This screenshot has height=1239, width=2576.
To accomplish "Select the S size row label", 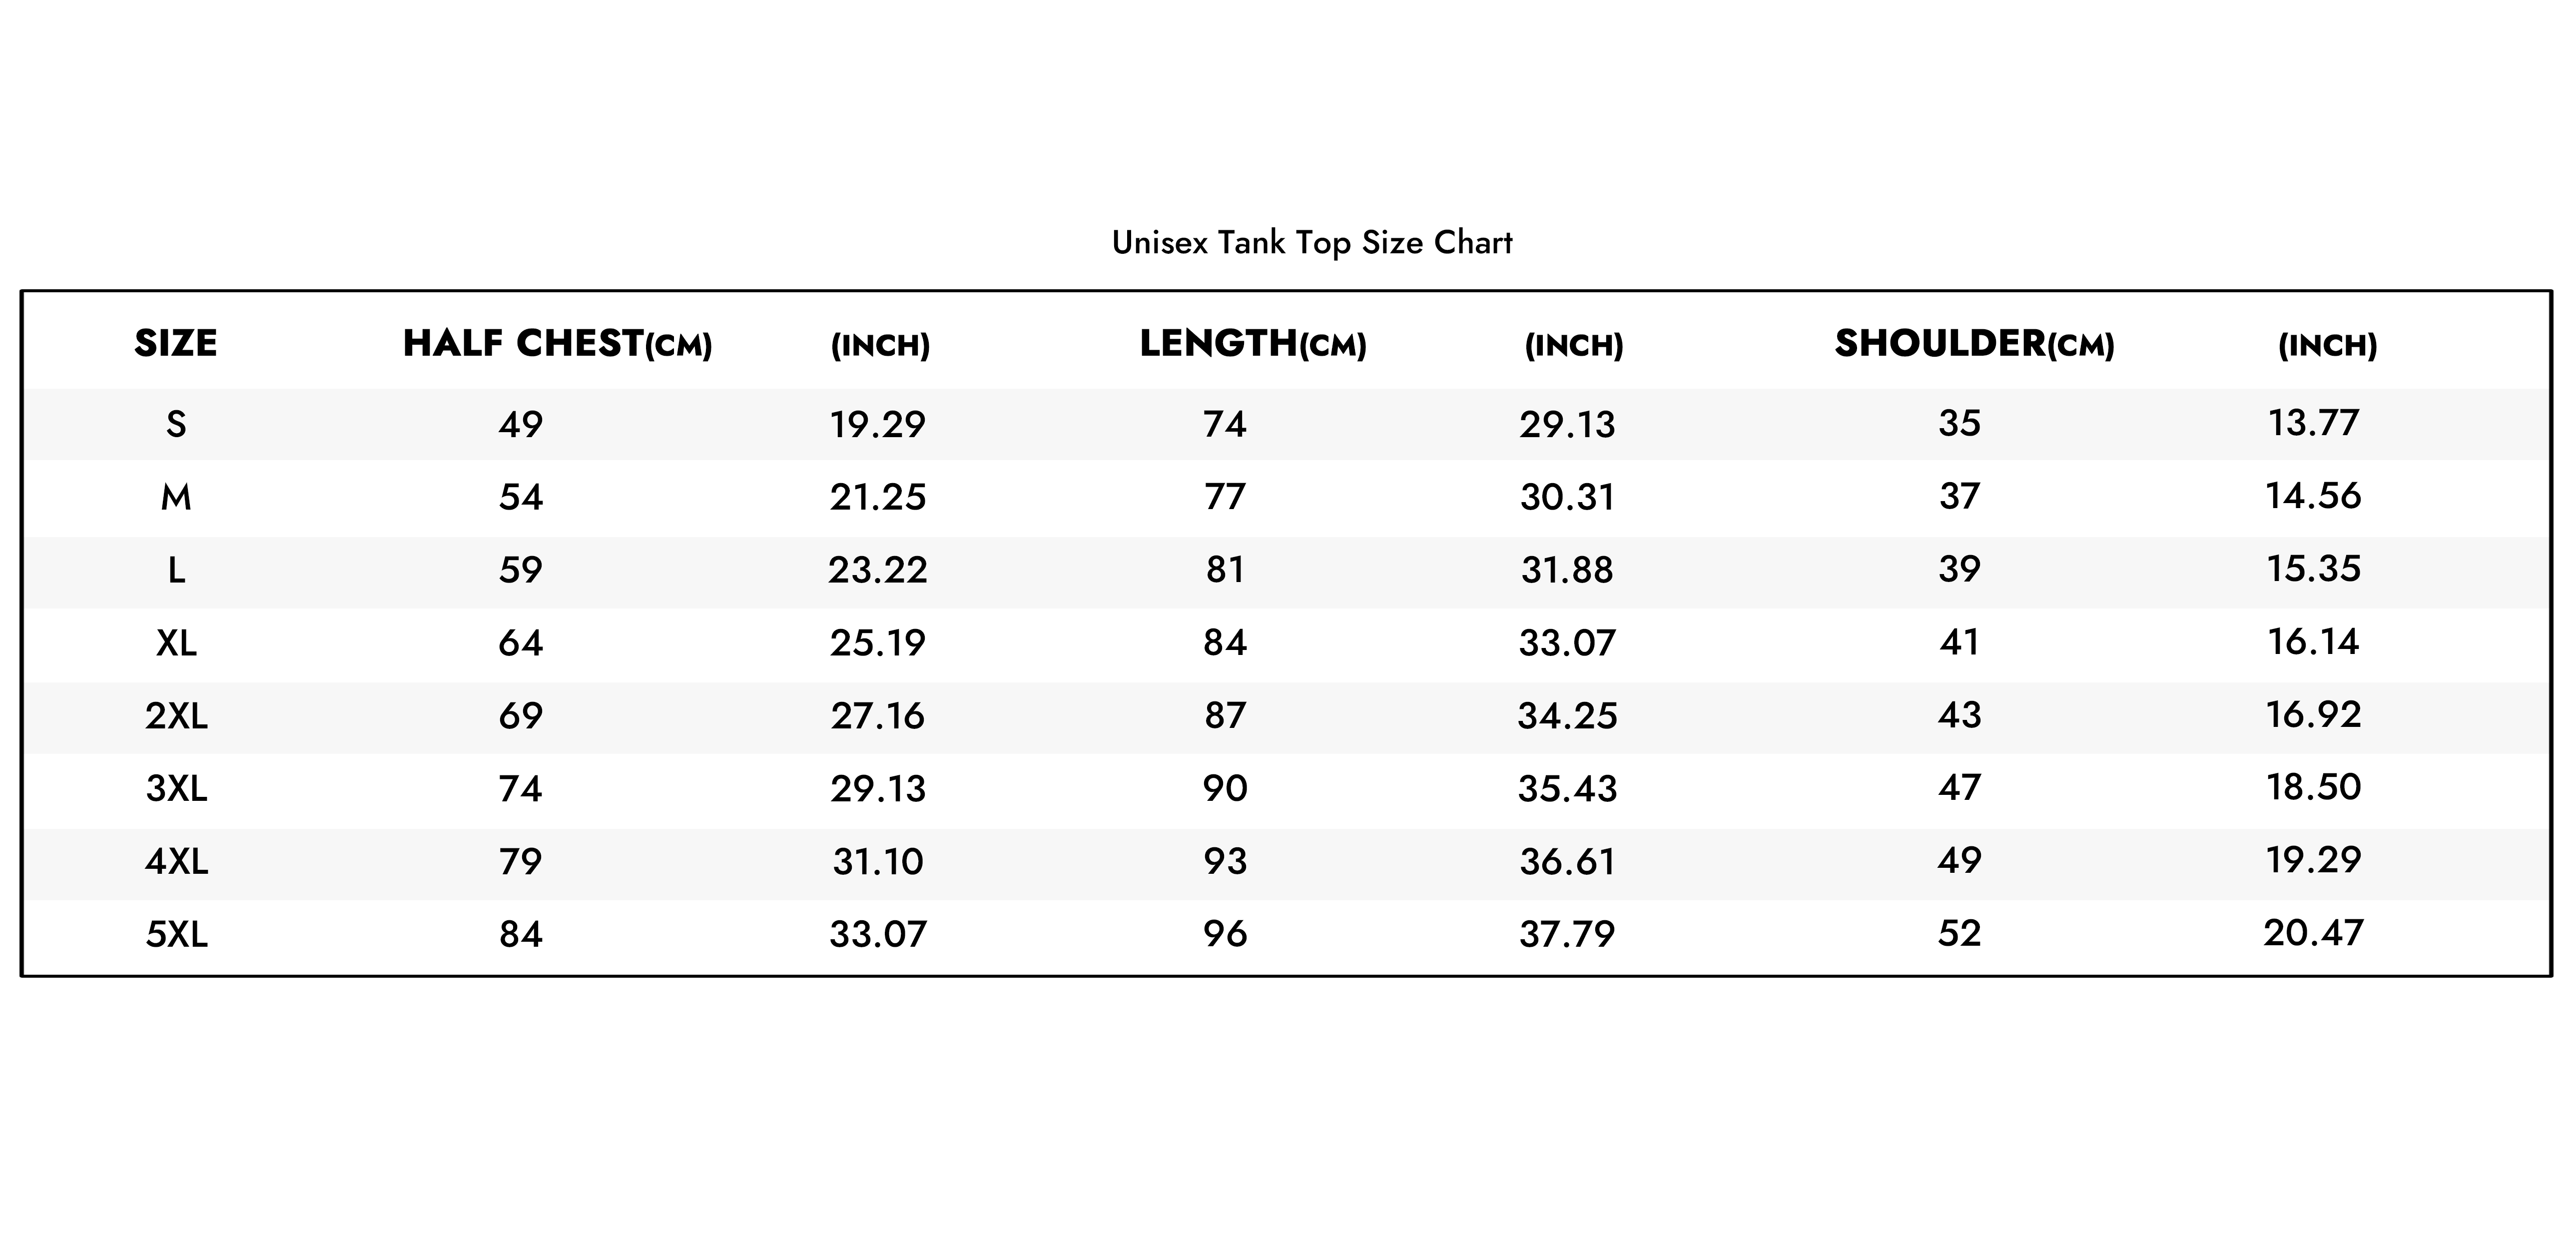I will point(176,425).
